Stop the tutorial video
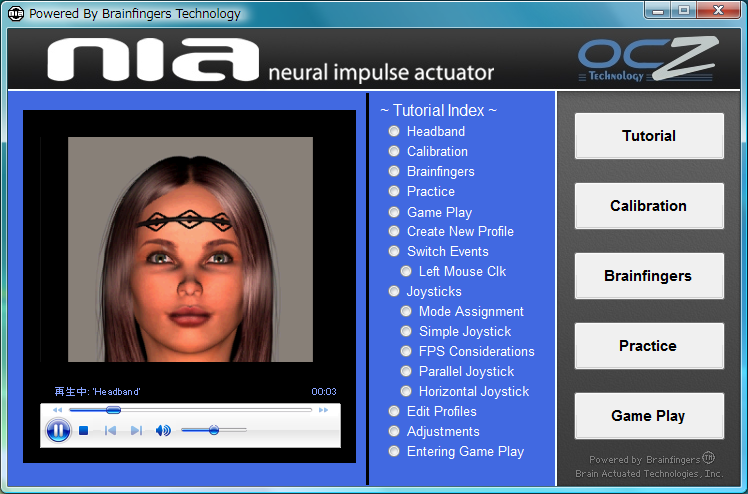Screen dimensions: 748x494 click(83, 431)
